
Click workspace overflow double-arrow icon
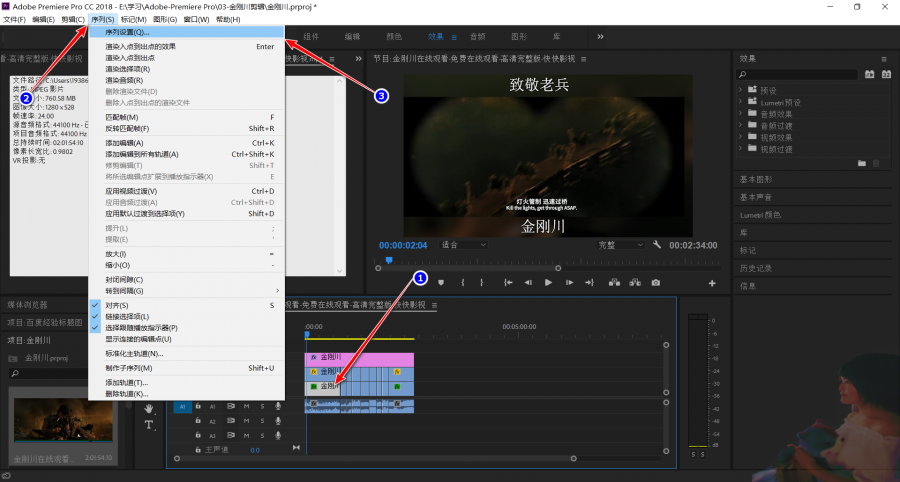click(600, 36)
